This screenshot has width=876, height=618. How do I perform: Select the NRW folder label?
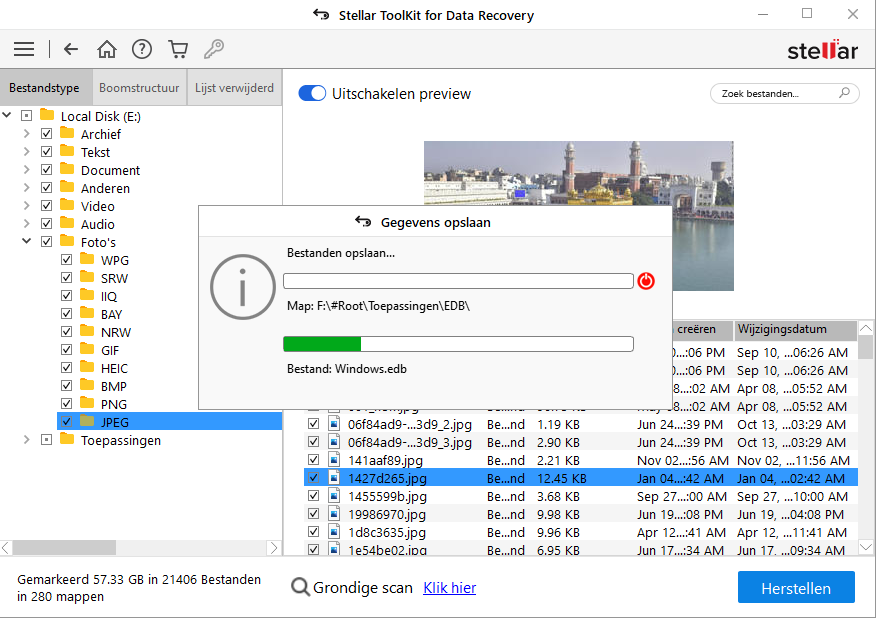[x=116, y=332]
